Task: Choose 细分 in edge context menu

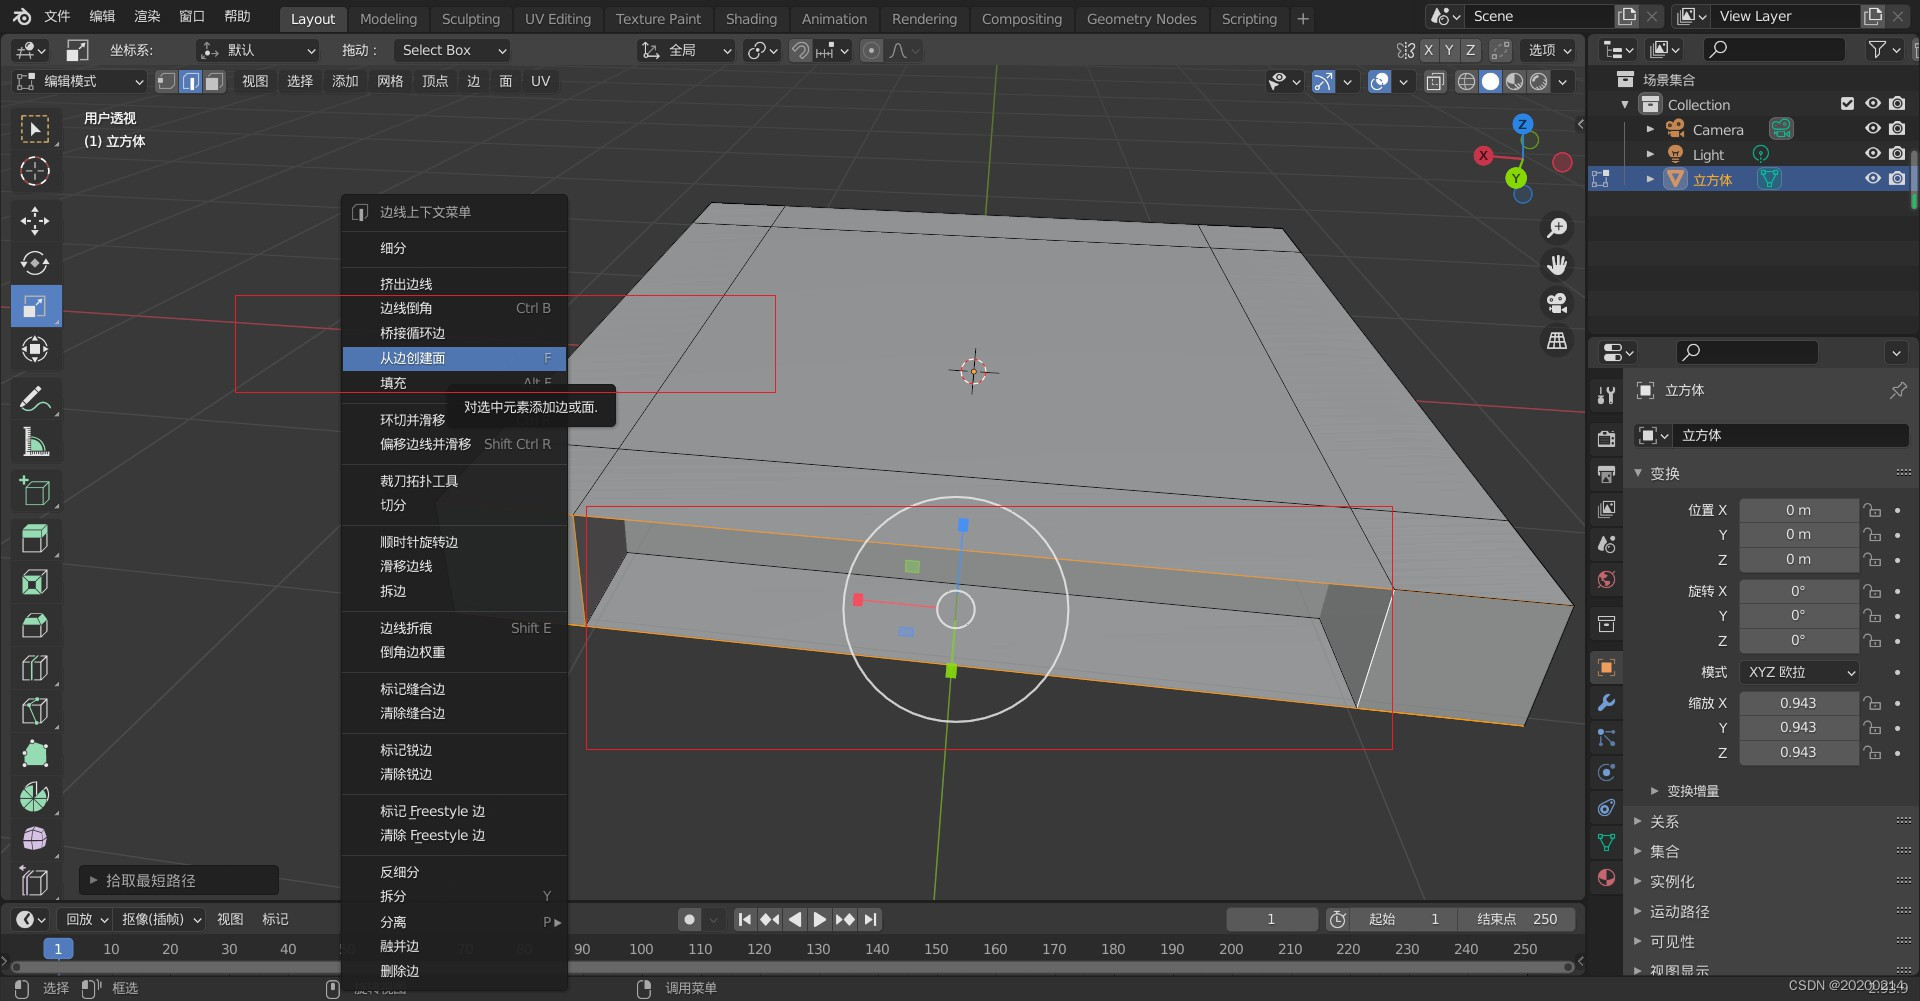Action: coord(454,248)
